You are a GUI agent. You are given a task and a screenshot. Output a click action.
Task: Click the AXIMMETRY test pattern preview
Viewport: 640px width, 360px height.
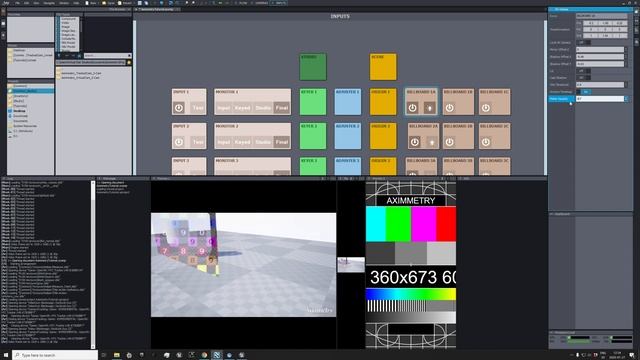tap(411, 264)
